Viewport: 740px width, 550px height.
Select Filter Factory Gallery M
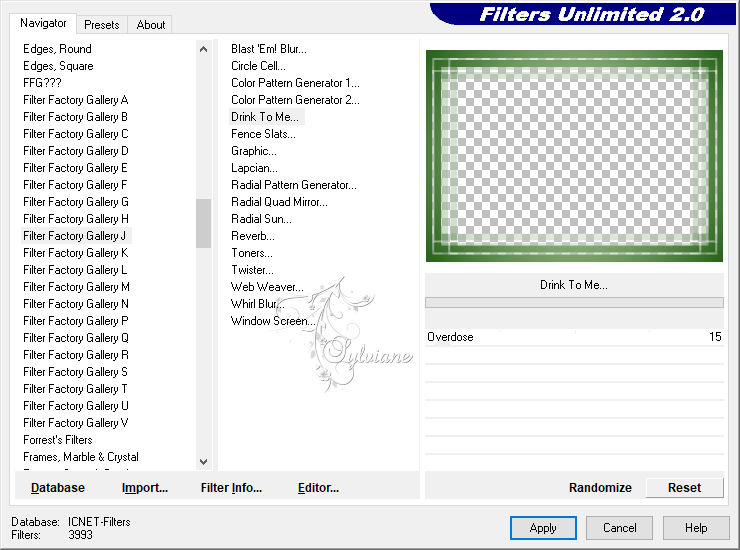[x=76, y=287]
